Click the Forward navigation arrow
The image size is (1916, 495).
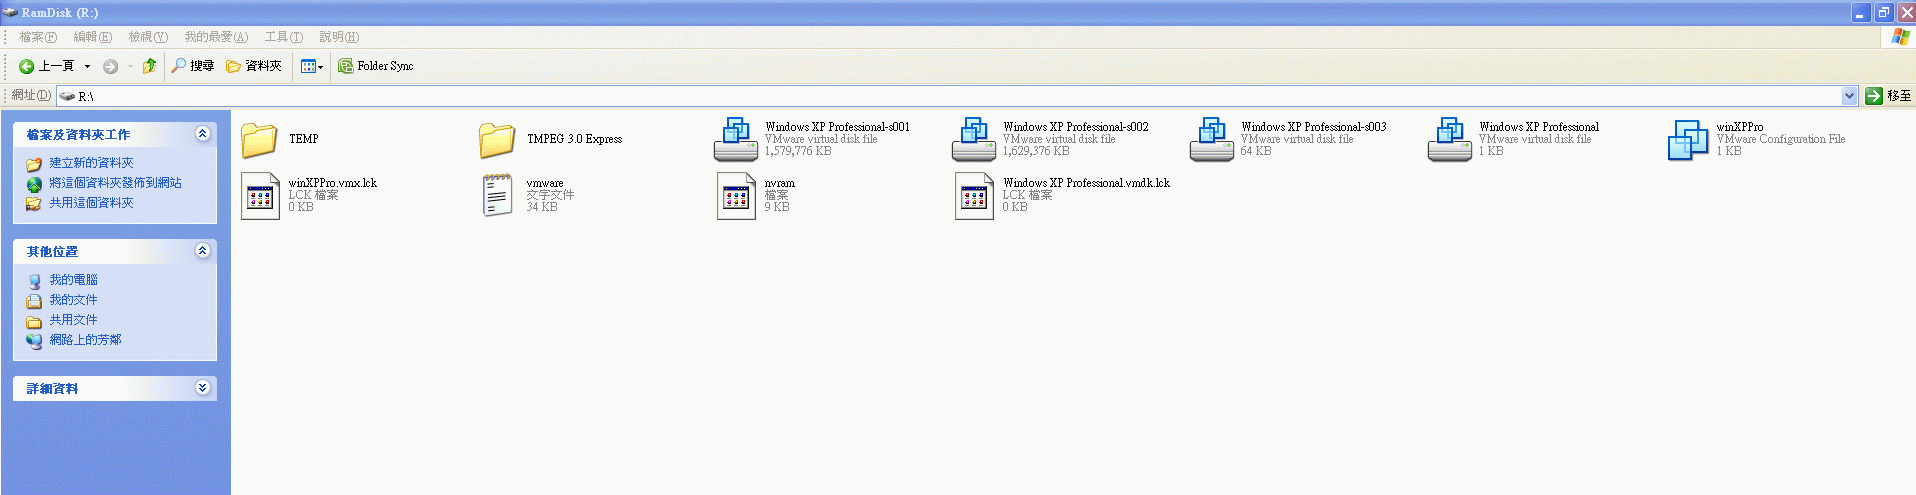tap(110, 66)
